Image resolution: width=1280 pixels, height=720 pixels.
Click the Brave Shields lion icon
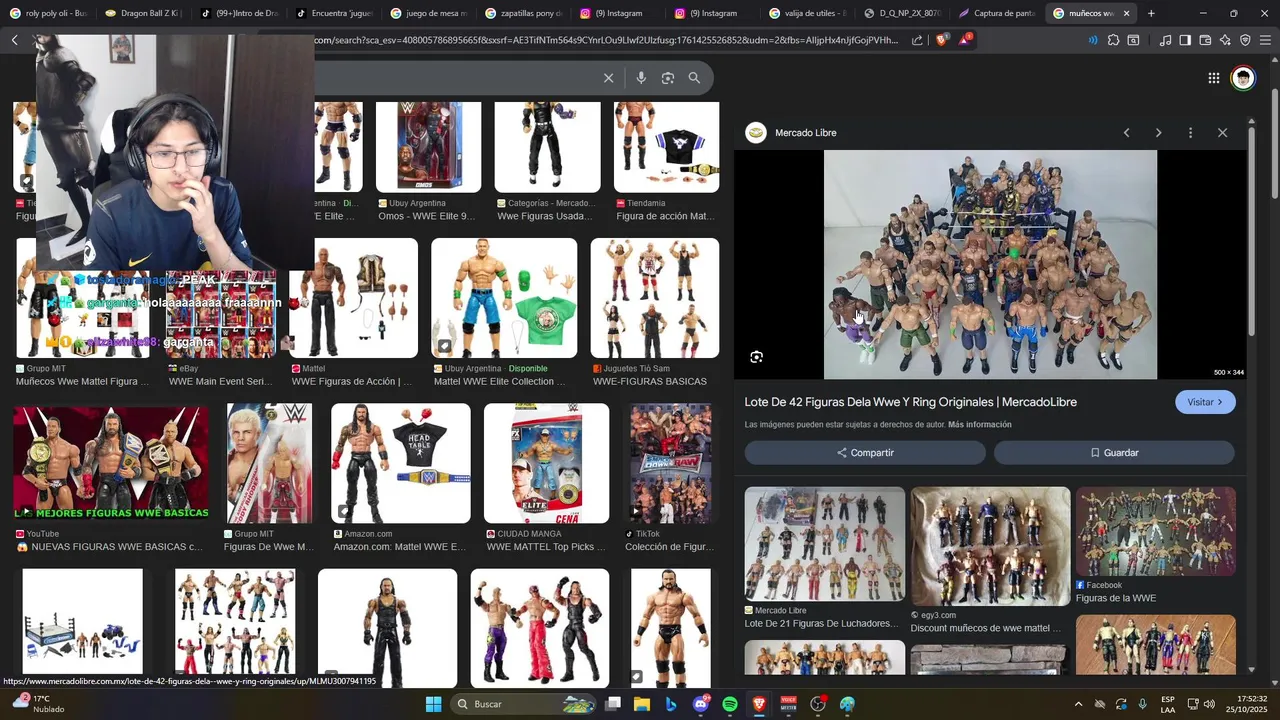941,40
